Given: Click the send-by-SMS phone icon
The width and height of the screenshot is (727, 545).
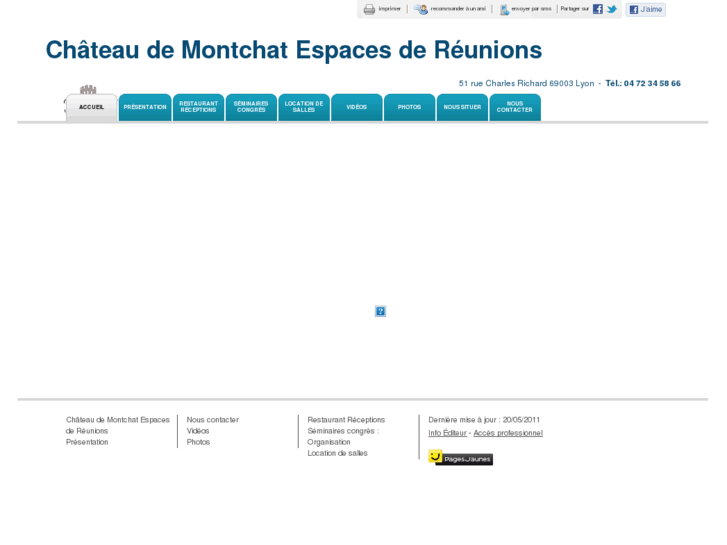Looking at the screenshot, I should pyautogui.click(x=504, y=9).
